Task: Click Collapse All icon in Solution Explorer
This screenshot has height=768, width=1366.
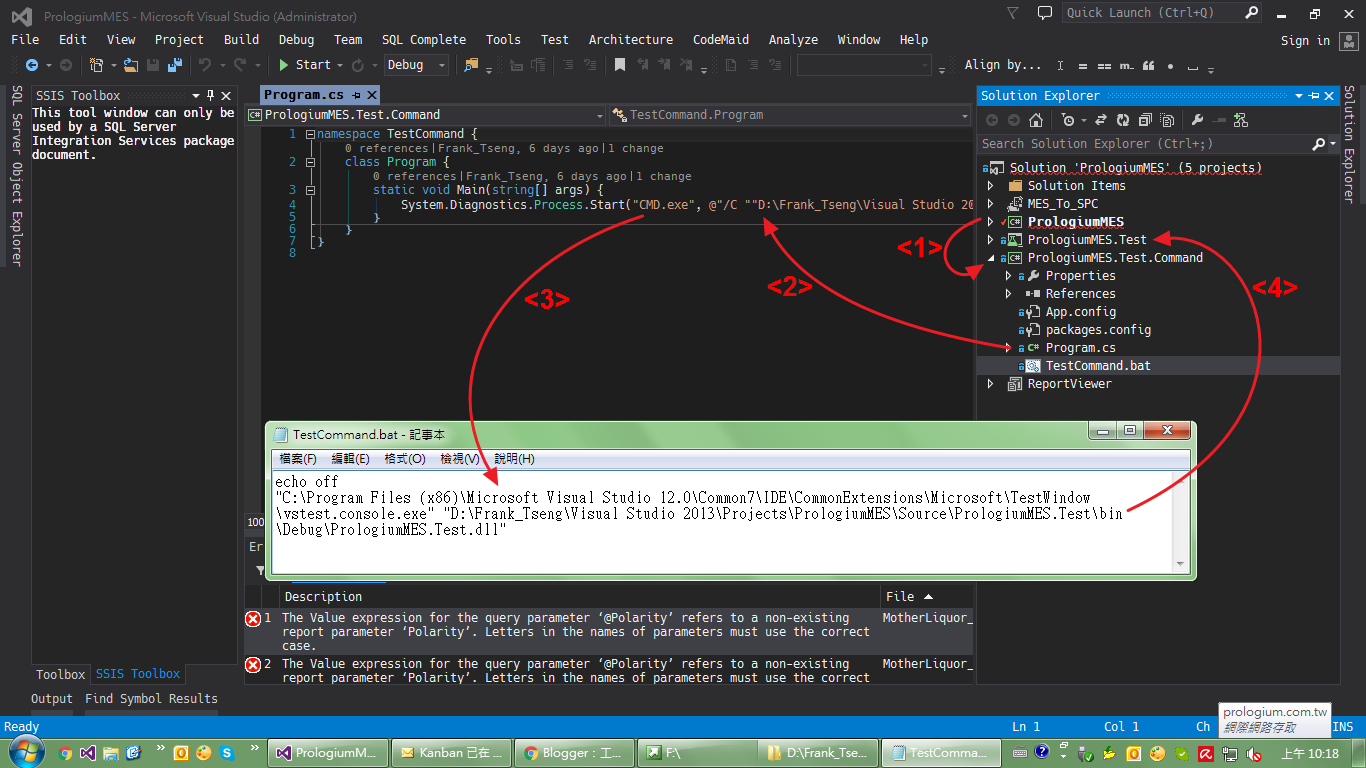Action: [1144, 120]
